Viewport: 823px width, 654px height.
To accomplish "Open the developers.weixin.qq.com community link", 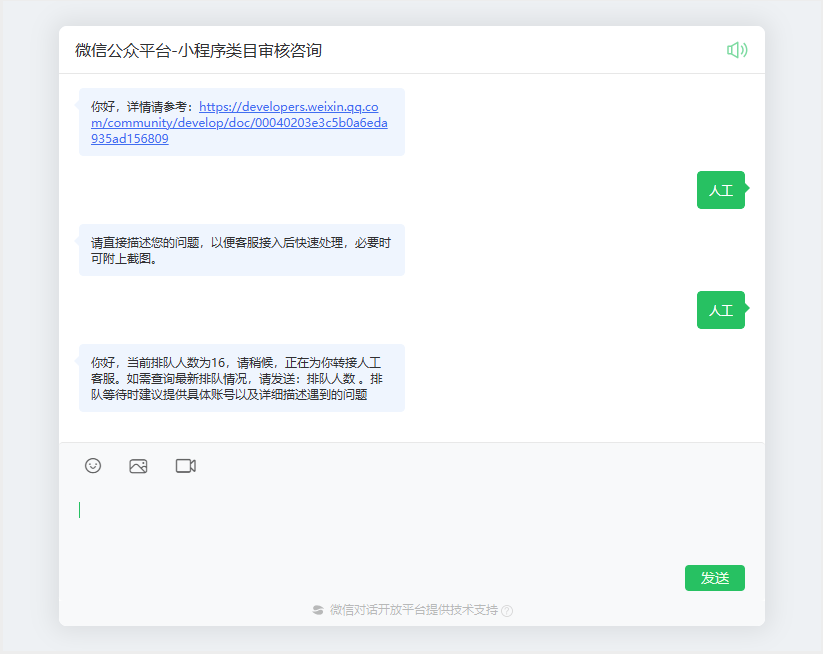I will point(239,123).
